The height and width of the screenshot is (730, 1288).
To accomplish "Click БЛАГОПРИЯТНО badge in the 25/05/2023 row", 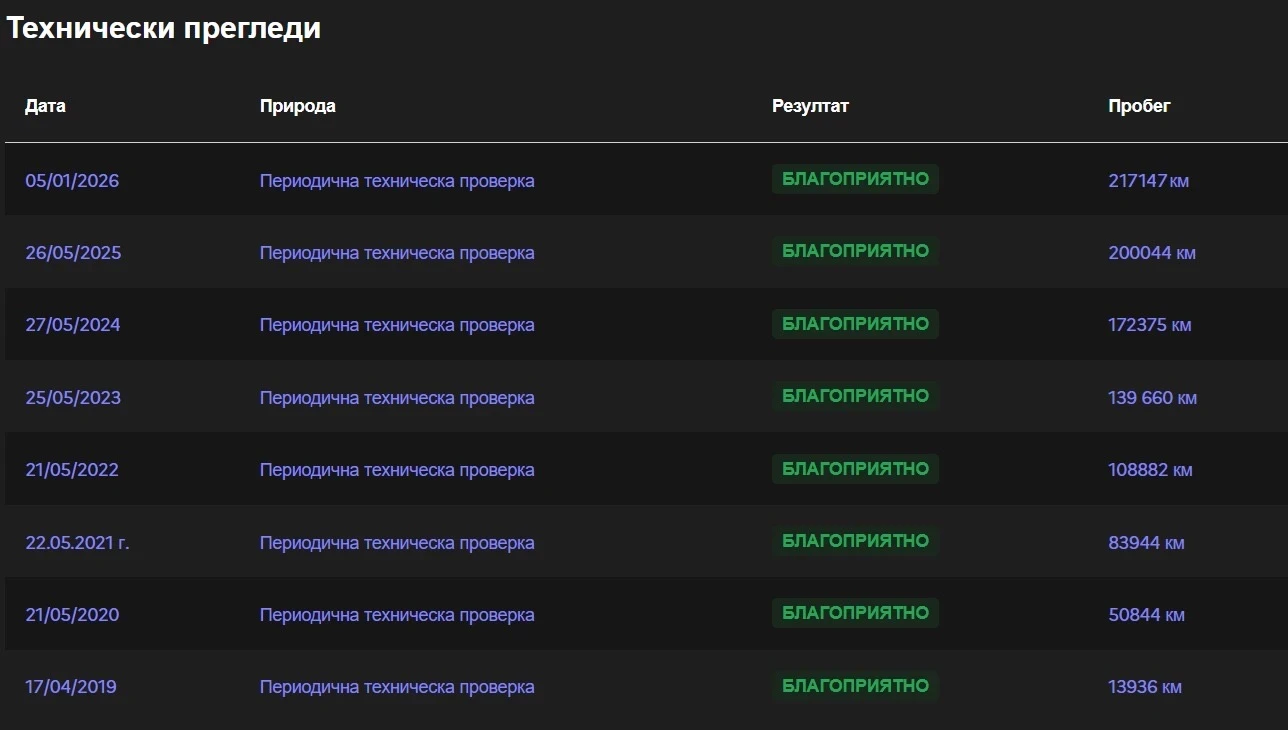I will [855, 396].
